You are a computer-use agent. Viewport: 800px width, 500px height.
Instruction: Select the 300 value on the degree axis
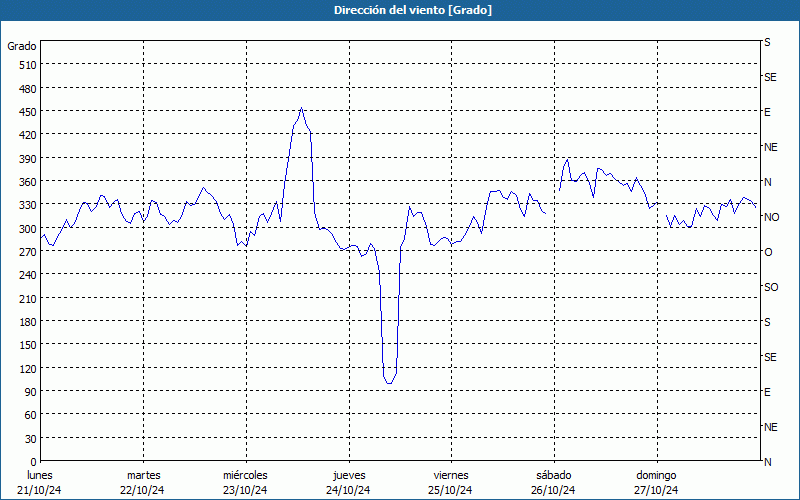28,229
